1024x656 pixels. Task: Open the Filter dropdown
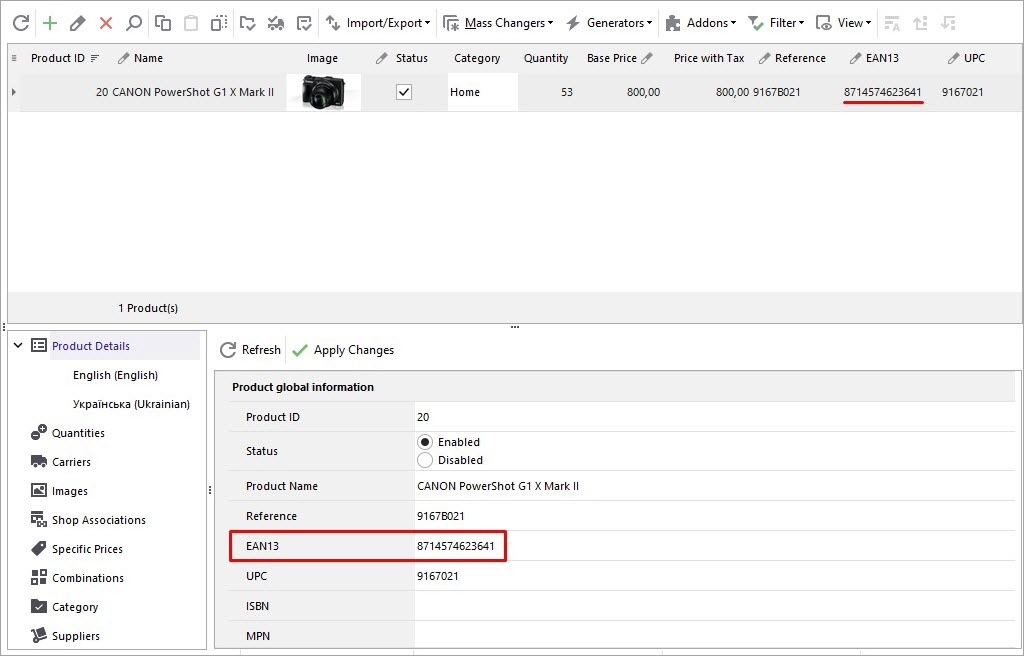776,23
